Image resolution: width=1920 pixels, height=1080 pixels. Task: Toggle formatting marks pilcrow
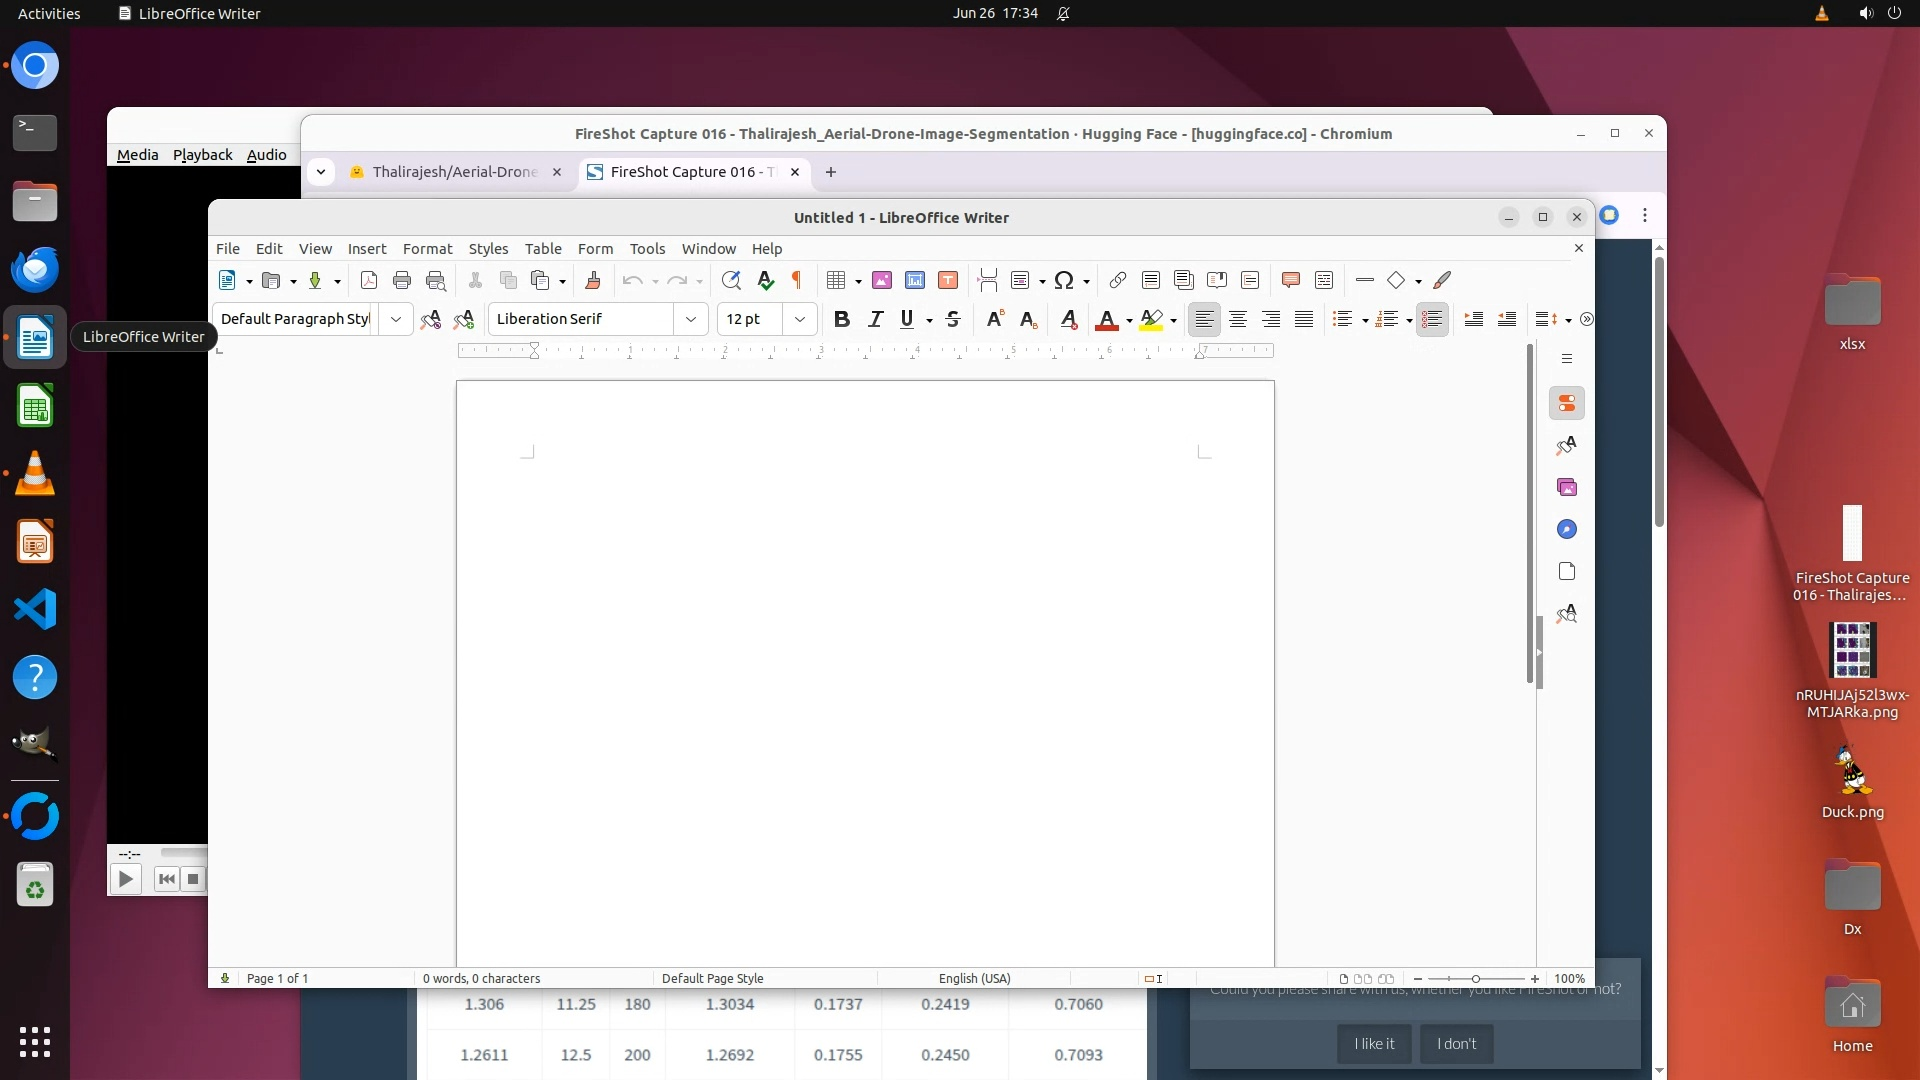point(797,280)
